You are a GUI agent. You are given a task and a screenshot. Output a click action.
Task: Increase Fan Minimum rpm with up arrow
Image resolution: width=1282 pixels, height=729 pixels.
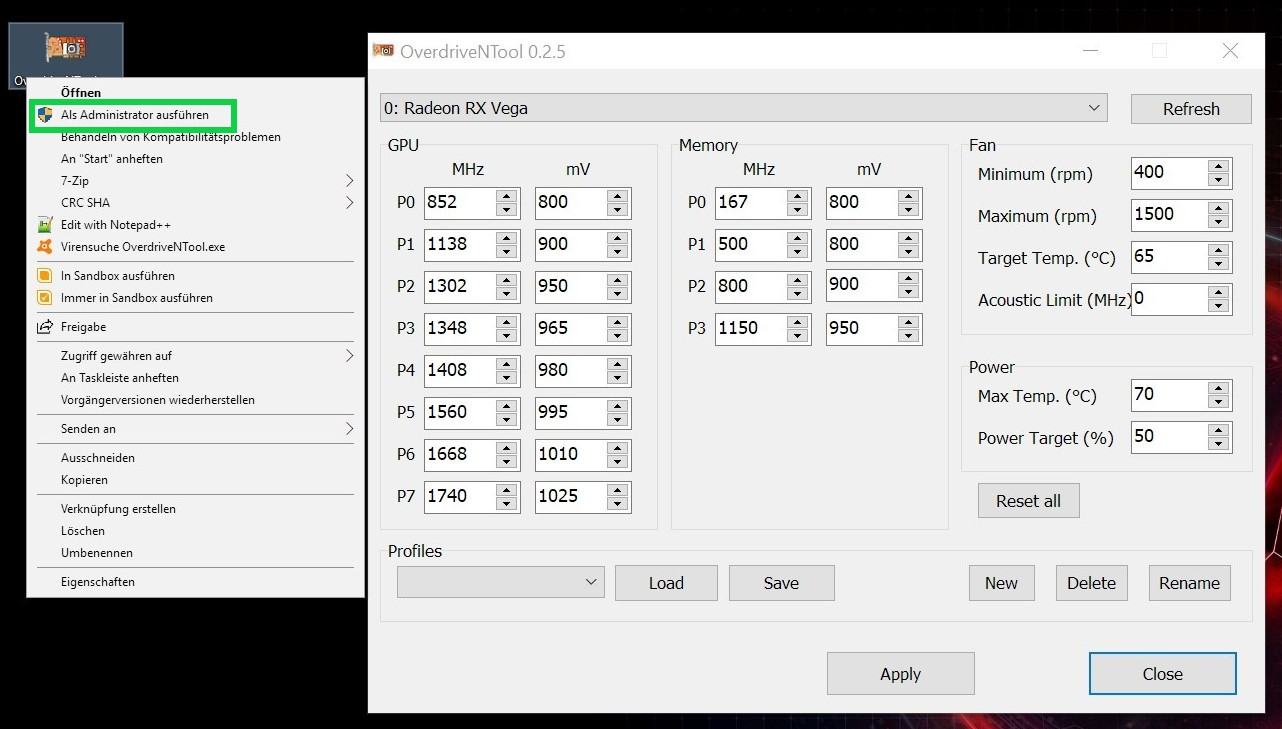click(x=1218, y=166)
